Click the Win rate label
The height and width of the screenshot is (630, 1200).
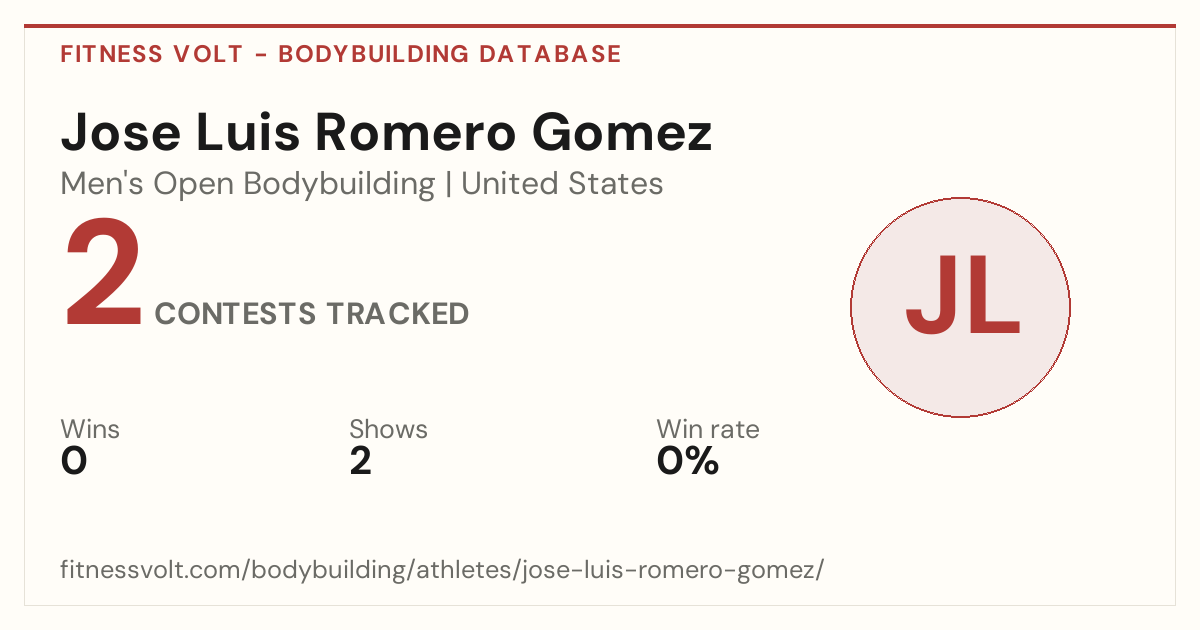[708, 429]
